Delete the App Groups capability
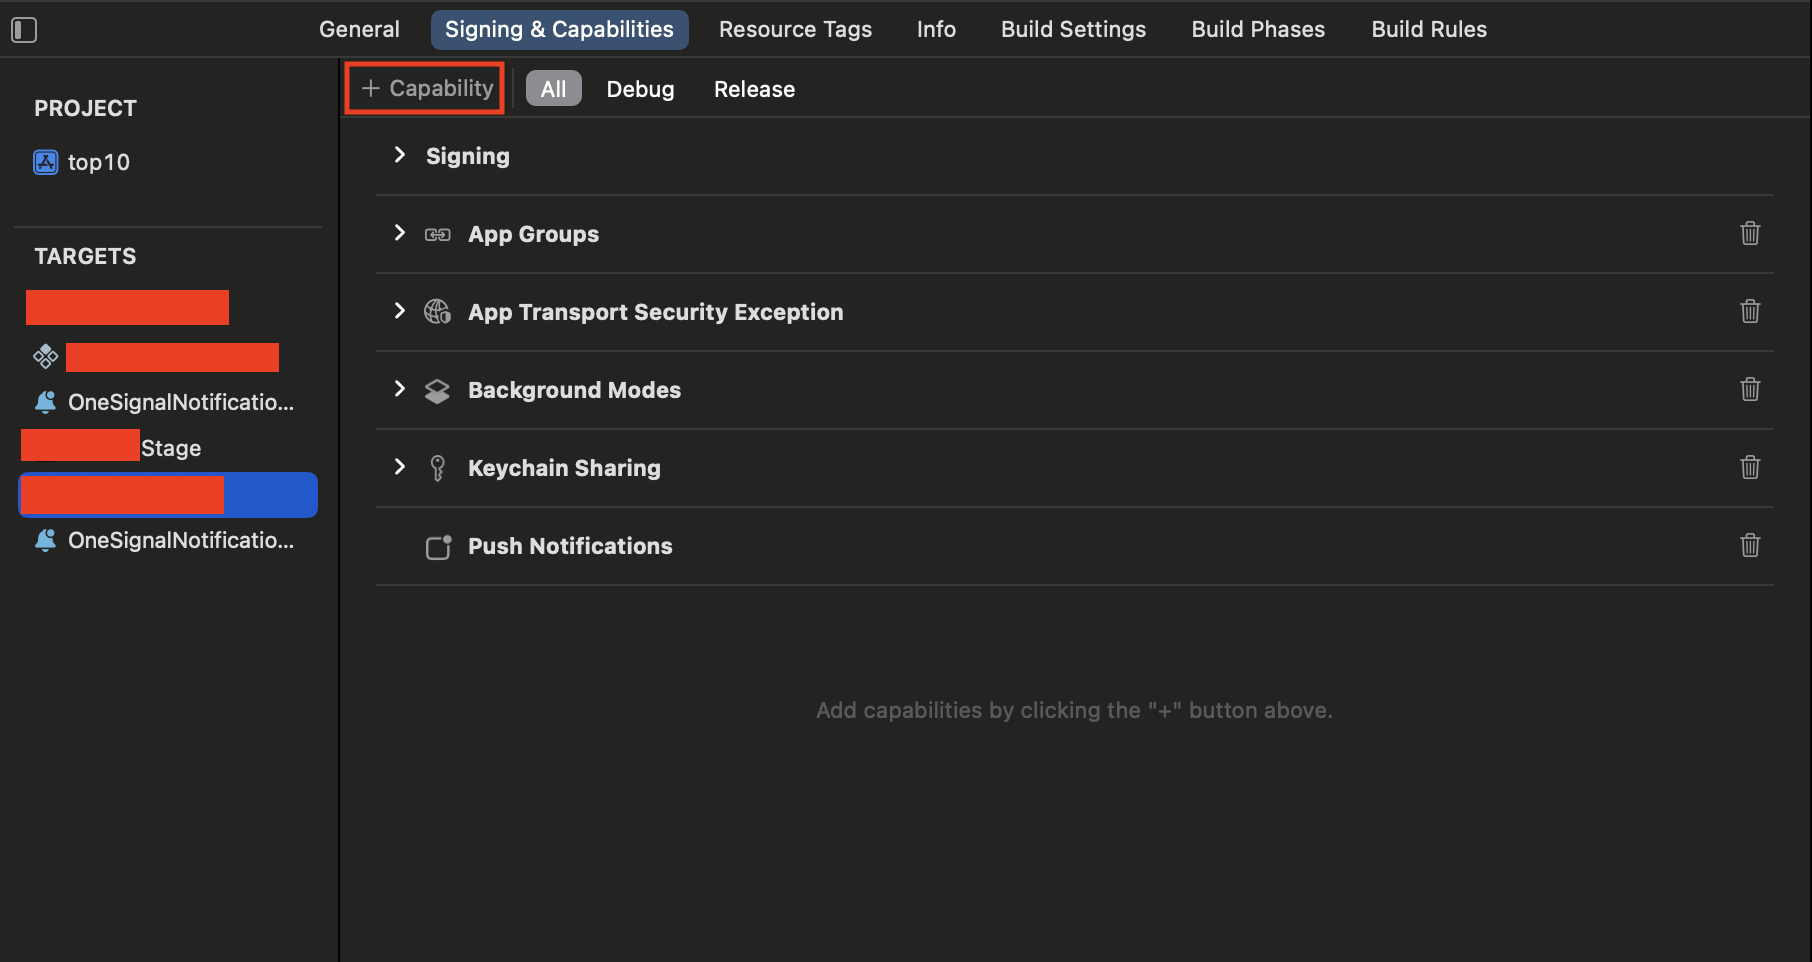The height and width of the screenshot is (962, 1812). point(1750,233)
